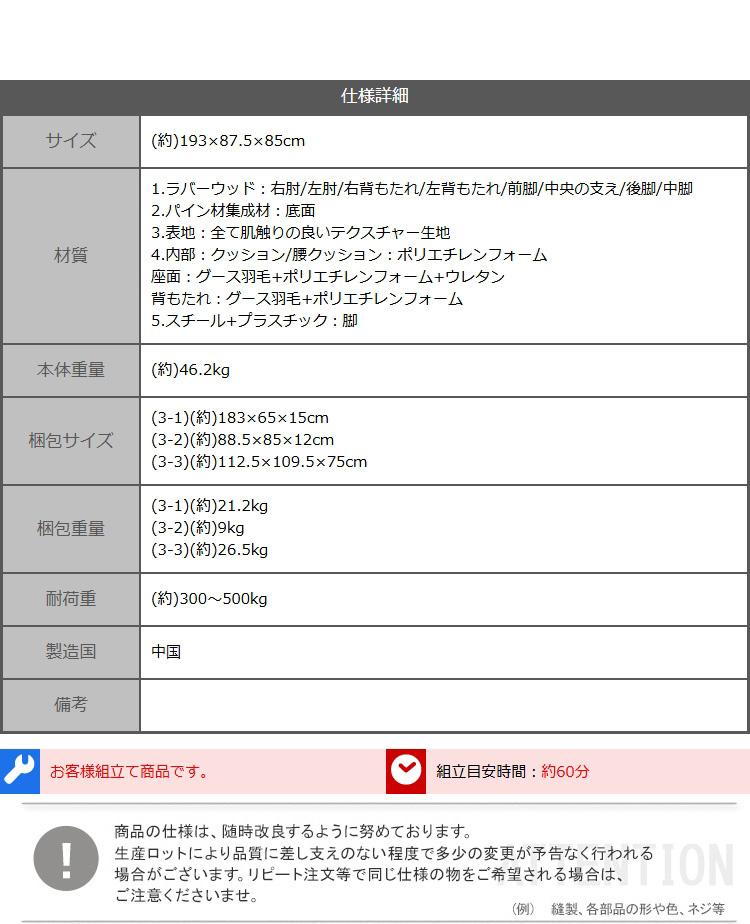Click the スチール+プラスチック leg material line
This screenshot has height=924, width=750.
tap(254, 321)
